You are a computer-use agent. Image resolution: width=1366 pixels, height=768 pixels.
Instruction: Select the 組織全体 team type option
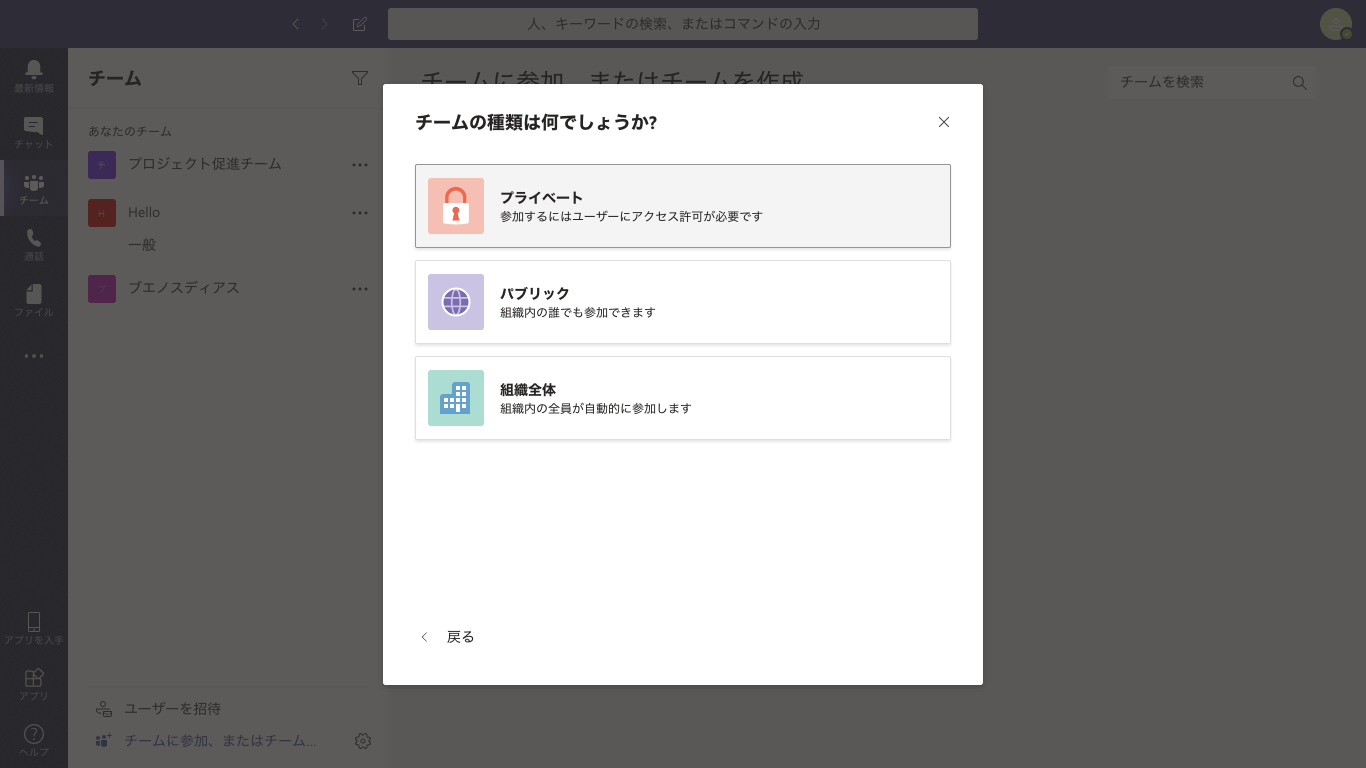tap(682, 398)
